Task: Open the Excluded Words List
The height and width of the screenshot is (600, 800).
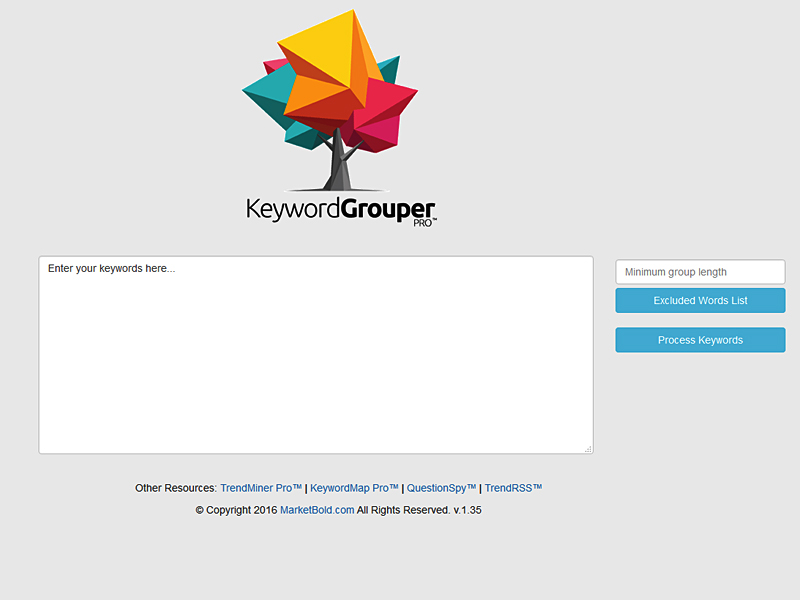Action: pyautogui.click(x=700, y=301)
